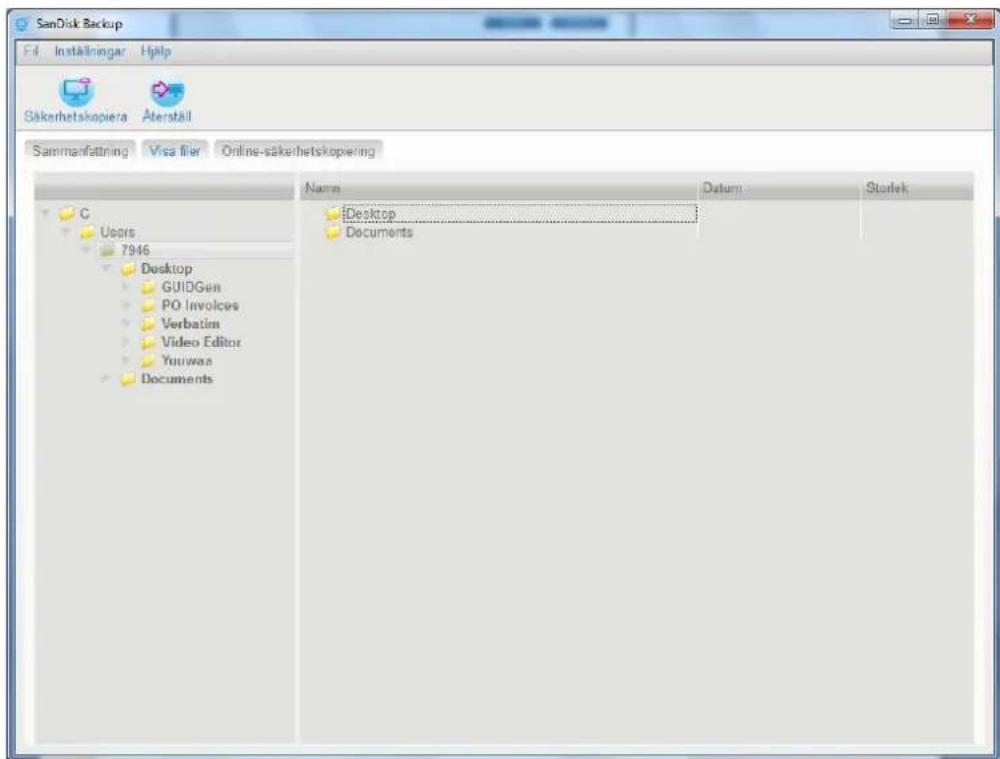Select the Yuuwaa label in tree

click(186, 361)
